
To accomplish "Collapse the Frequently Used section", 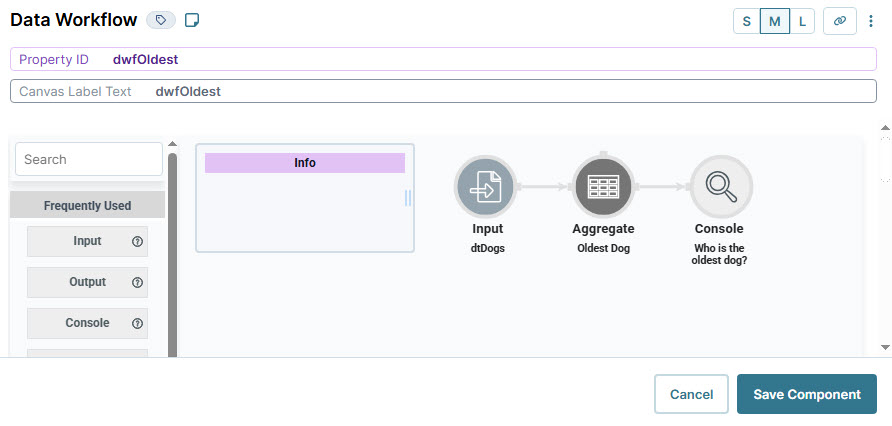I will [x=88, y=205].
